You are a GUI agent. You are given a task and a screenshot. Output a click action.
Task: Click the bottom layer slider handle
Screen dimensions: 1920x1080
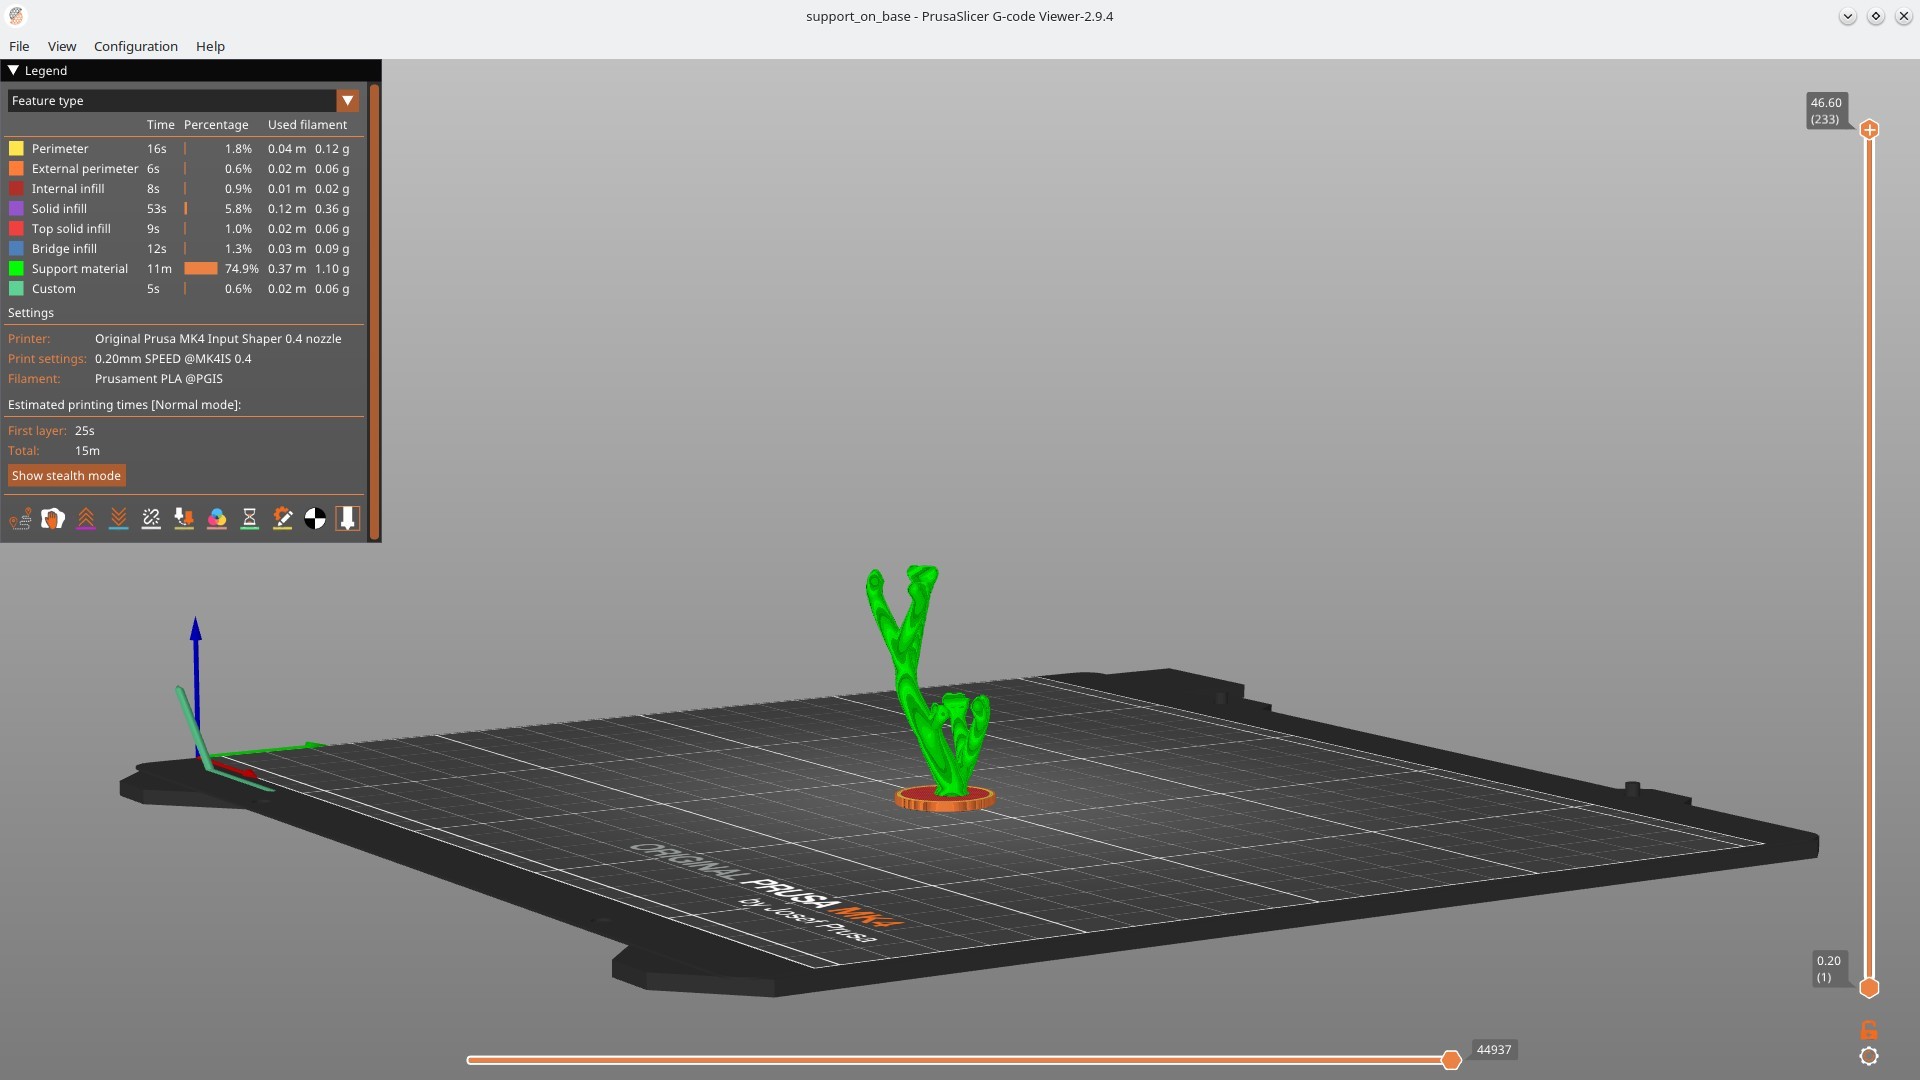[1869, 988]
